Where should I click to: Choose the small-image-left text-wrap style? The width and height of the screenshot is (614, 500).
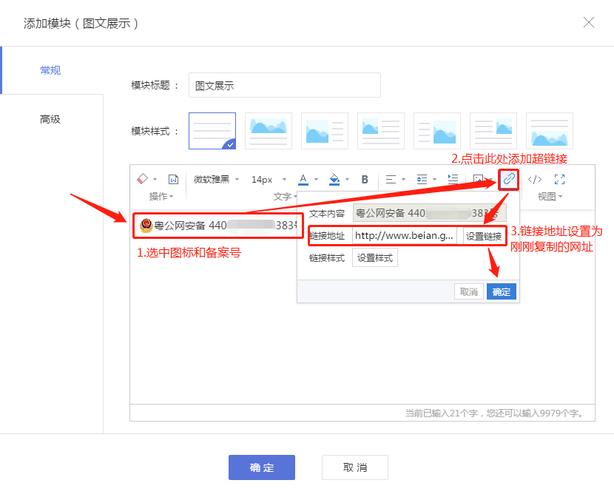pos(381,131)
